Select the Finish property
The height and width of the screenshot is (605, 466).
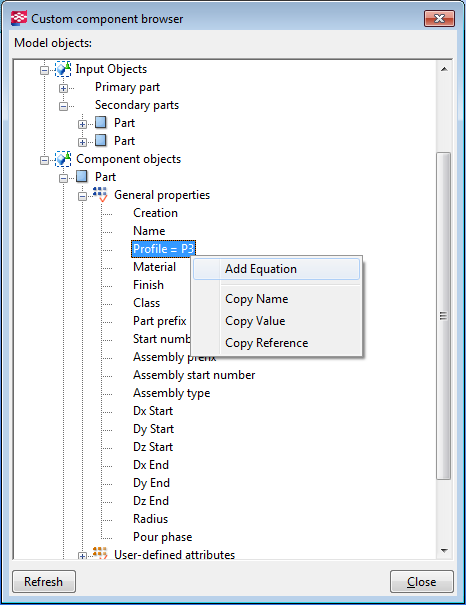click(149, 285)
